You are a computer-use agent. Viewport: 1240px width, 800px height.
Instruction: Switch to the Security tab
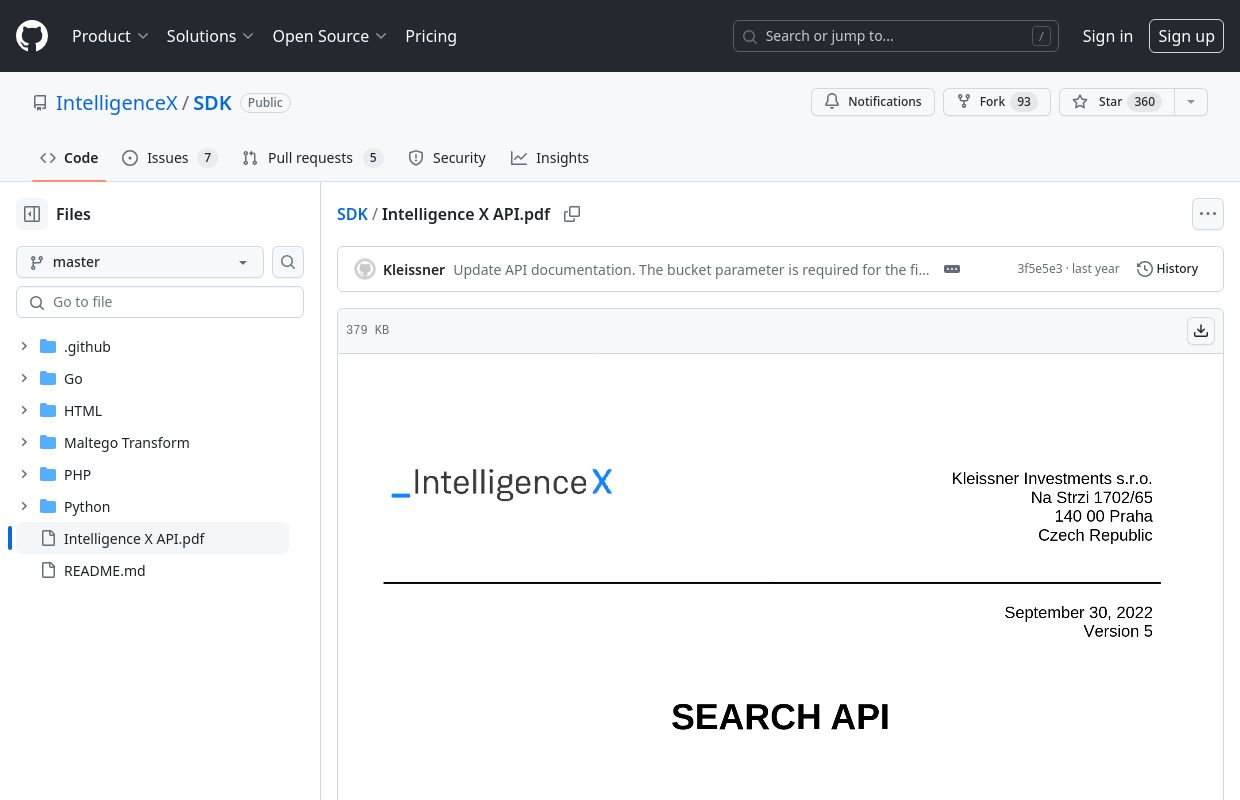coord(447,158)
